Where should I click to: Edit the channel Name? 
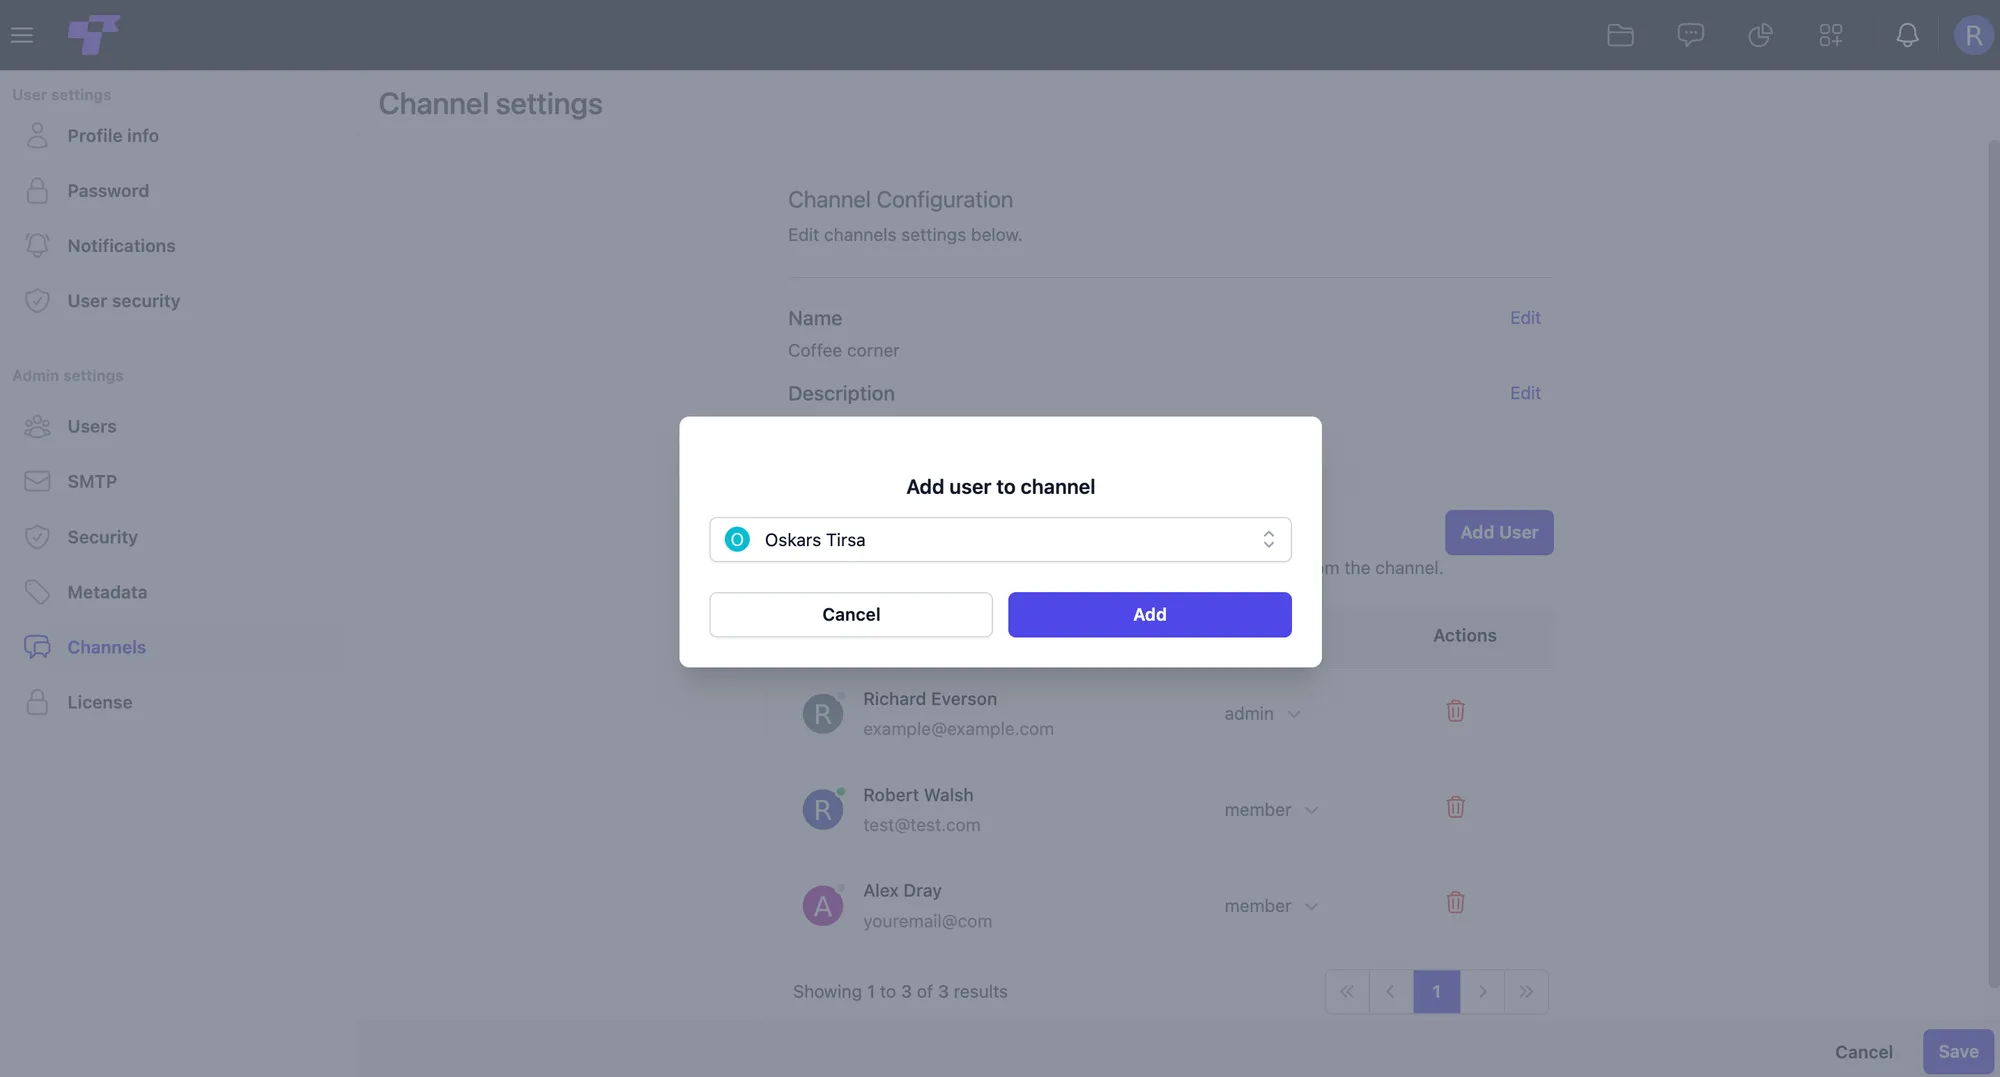[x=1525, y=318]
